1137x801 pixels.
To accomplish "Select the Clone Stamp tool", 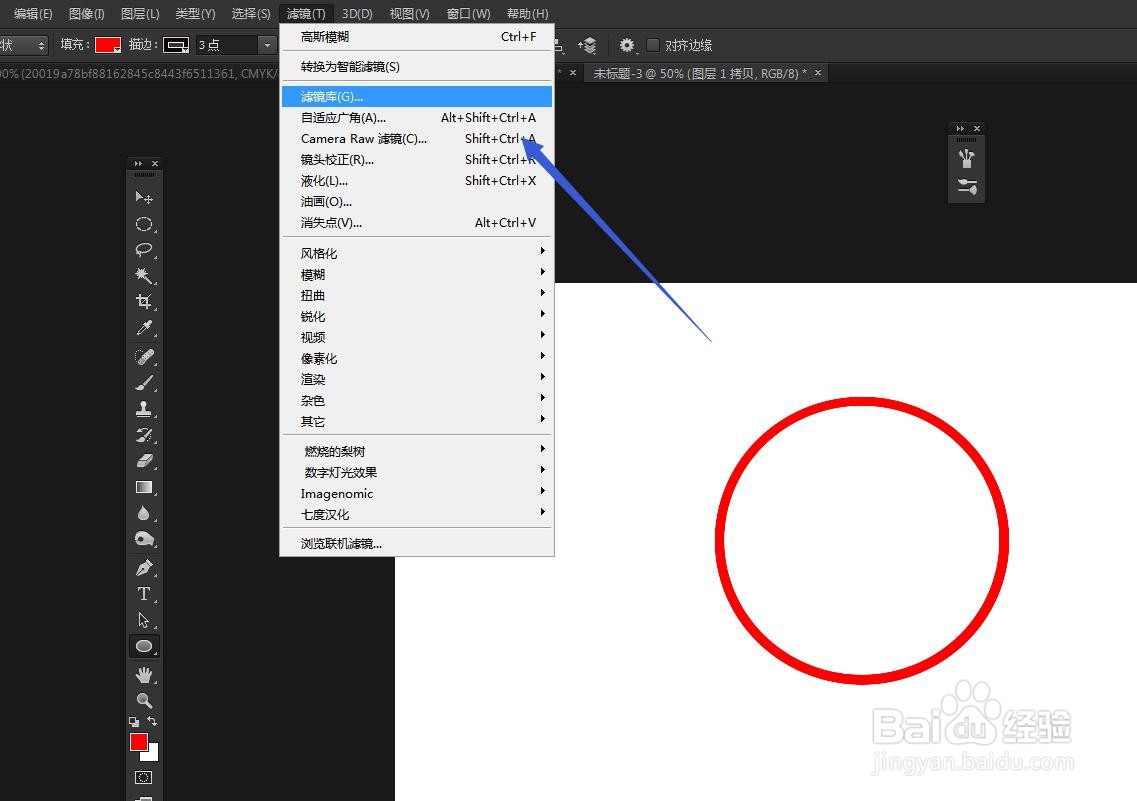I will (x=144, y=407).
